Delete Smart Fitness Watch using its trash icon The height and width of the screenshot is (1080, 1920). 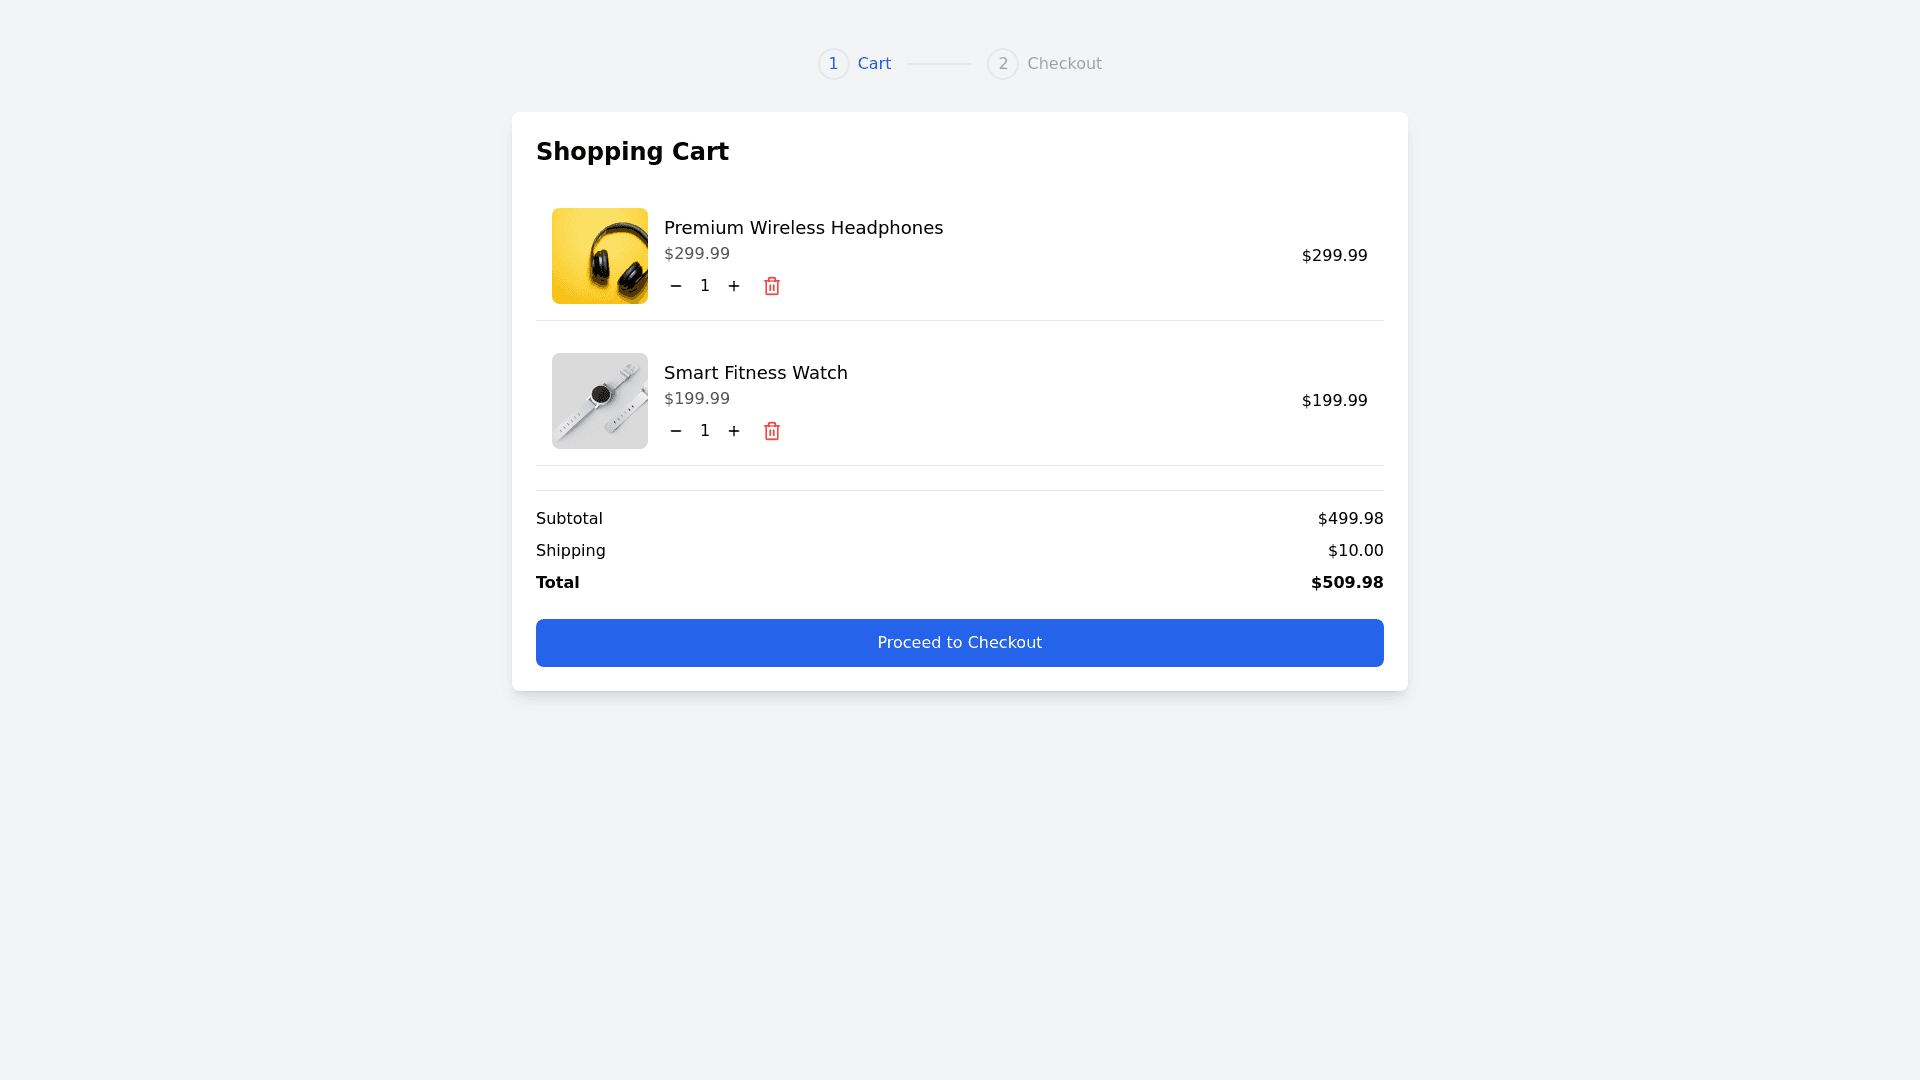click(x=772, y=431)
